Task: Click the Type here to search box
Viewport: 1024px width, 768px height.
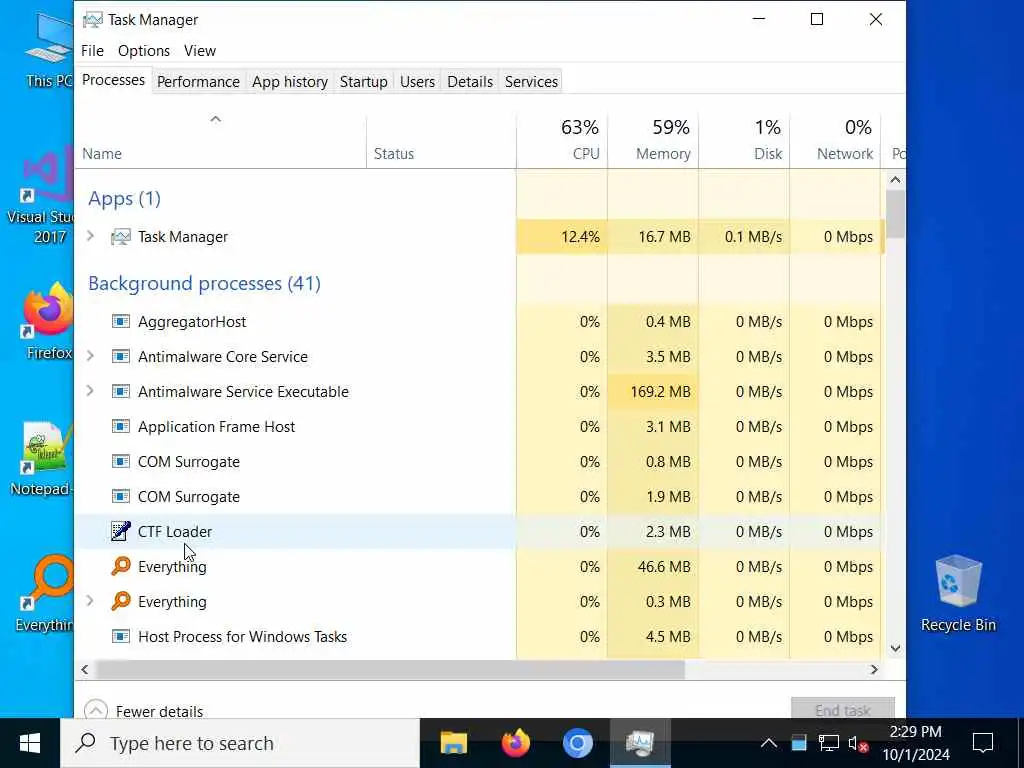Action: (x=240, y=743)
